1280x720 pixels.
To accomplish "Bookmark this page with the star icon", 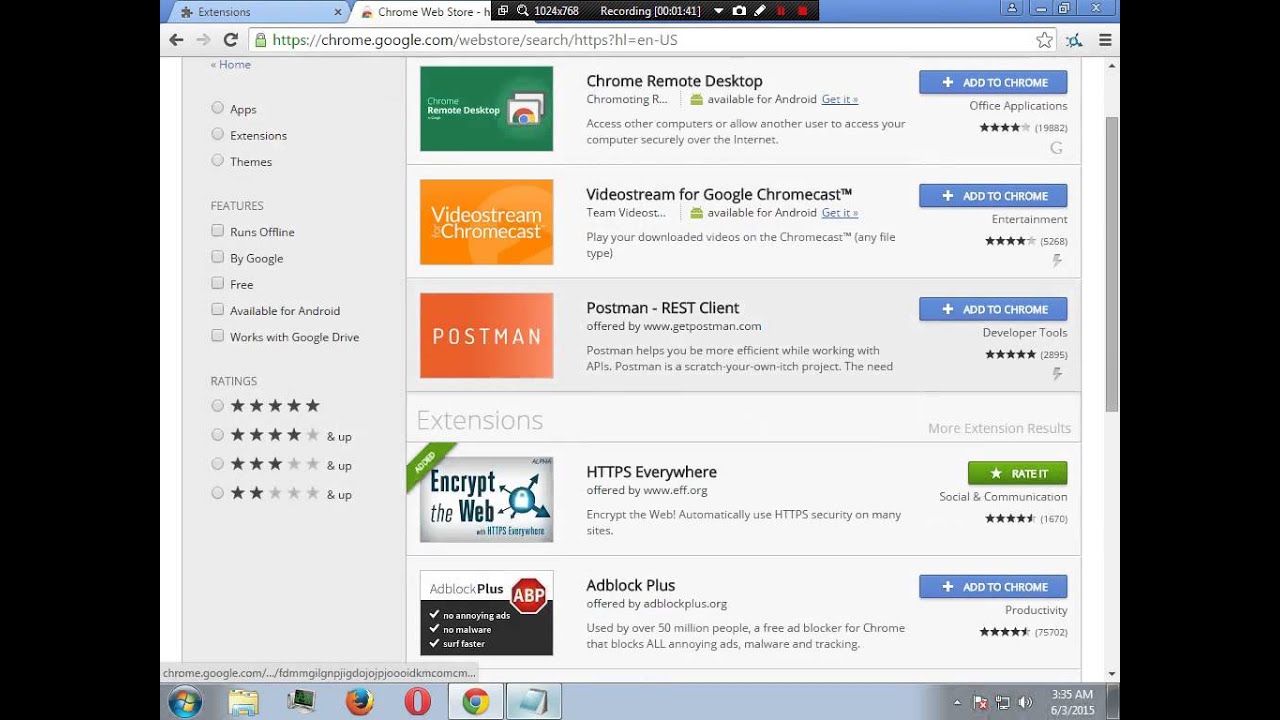I will (x=1044, y=40).
